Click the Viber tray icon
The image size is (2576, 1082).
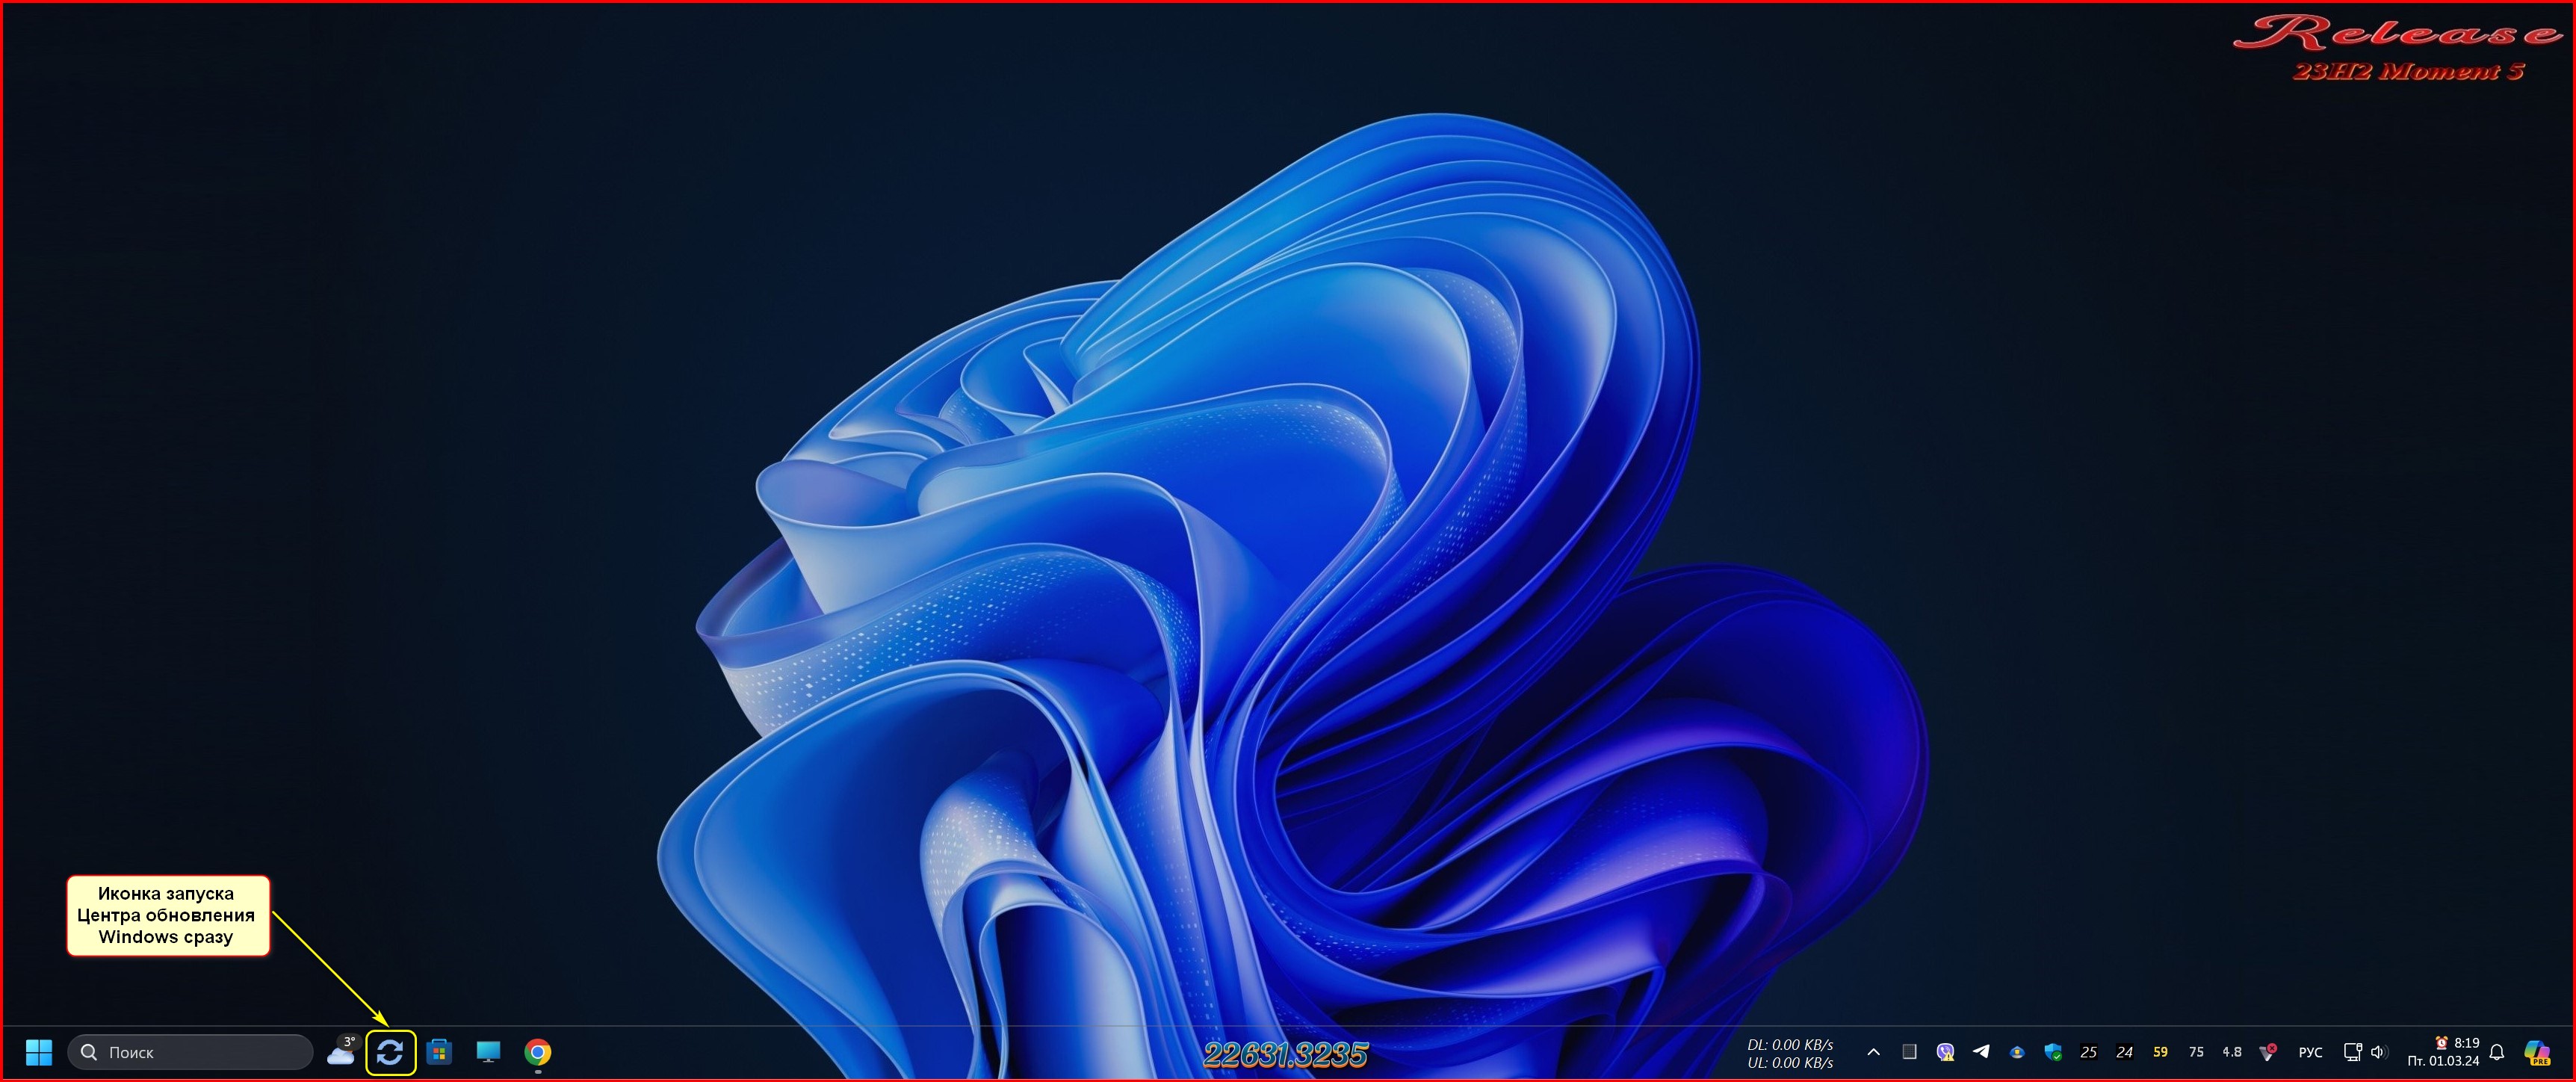(x=1945, y=1052)
